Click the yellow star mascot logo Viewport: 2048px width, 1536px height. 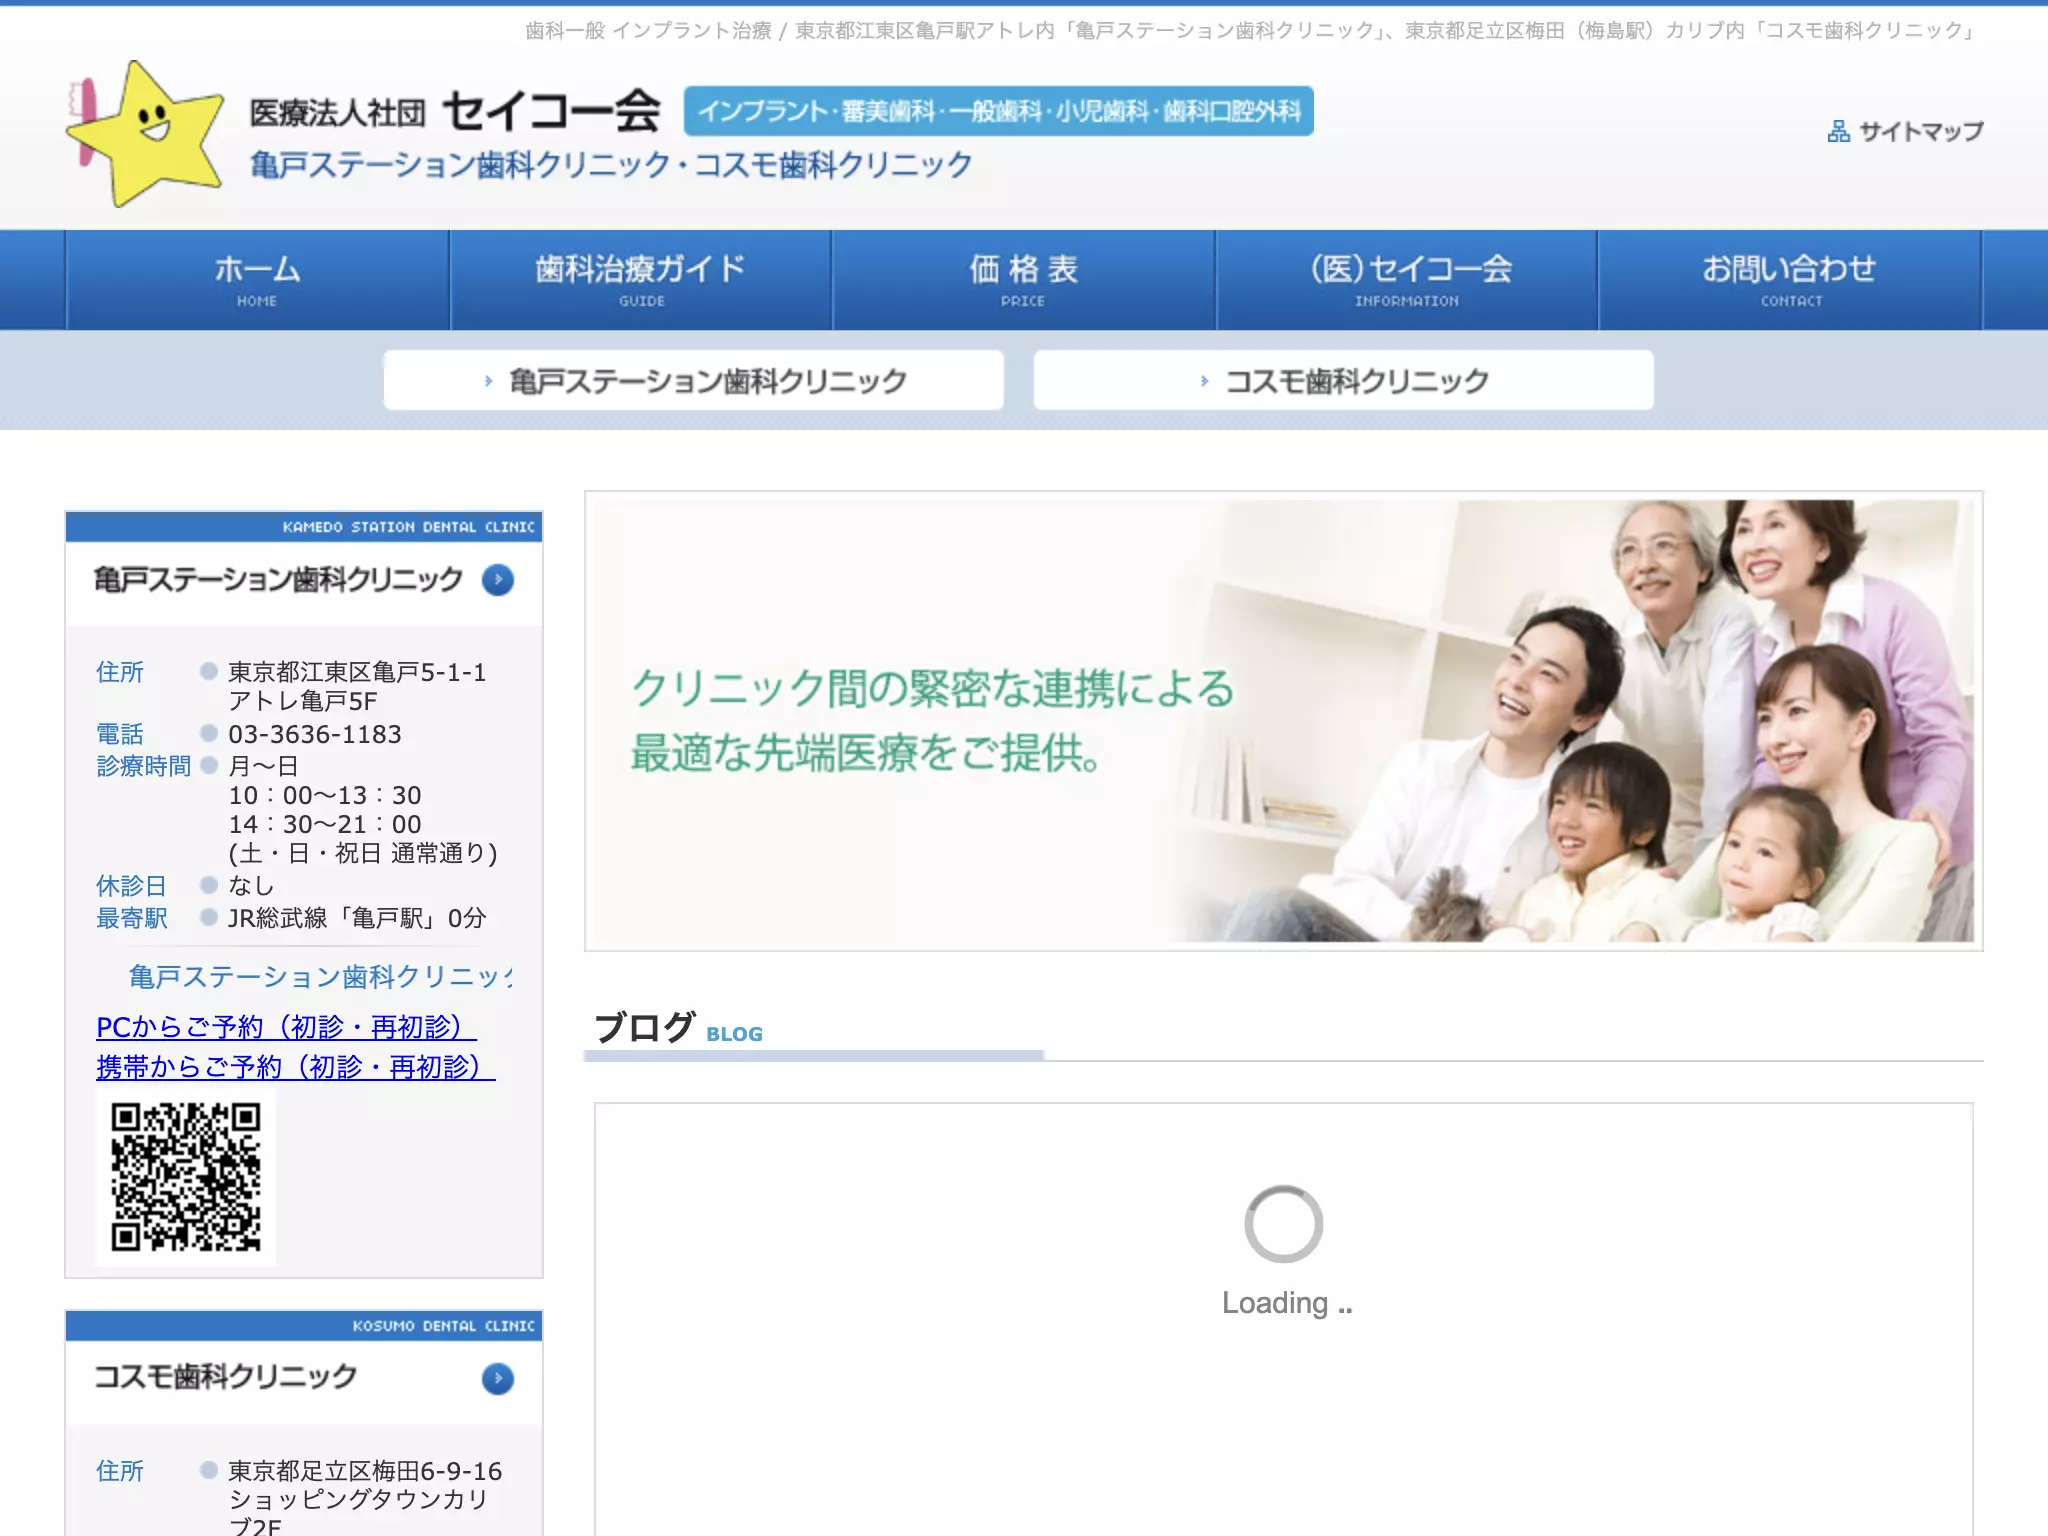[145, 133]
